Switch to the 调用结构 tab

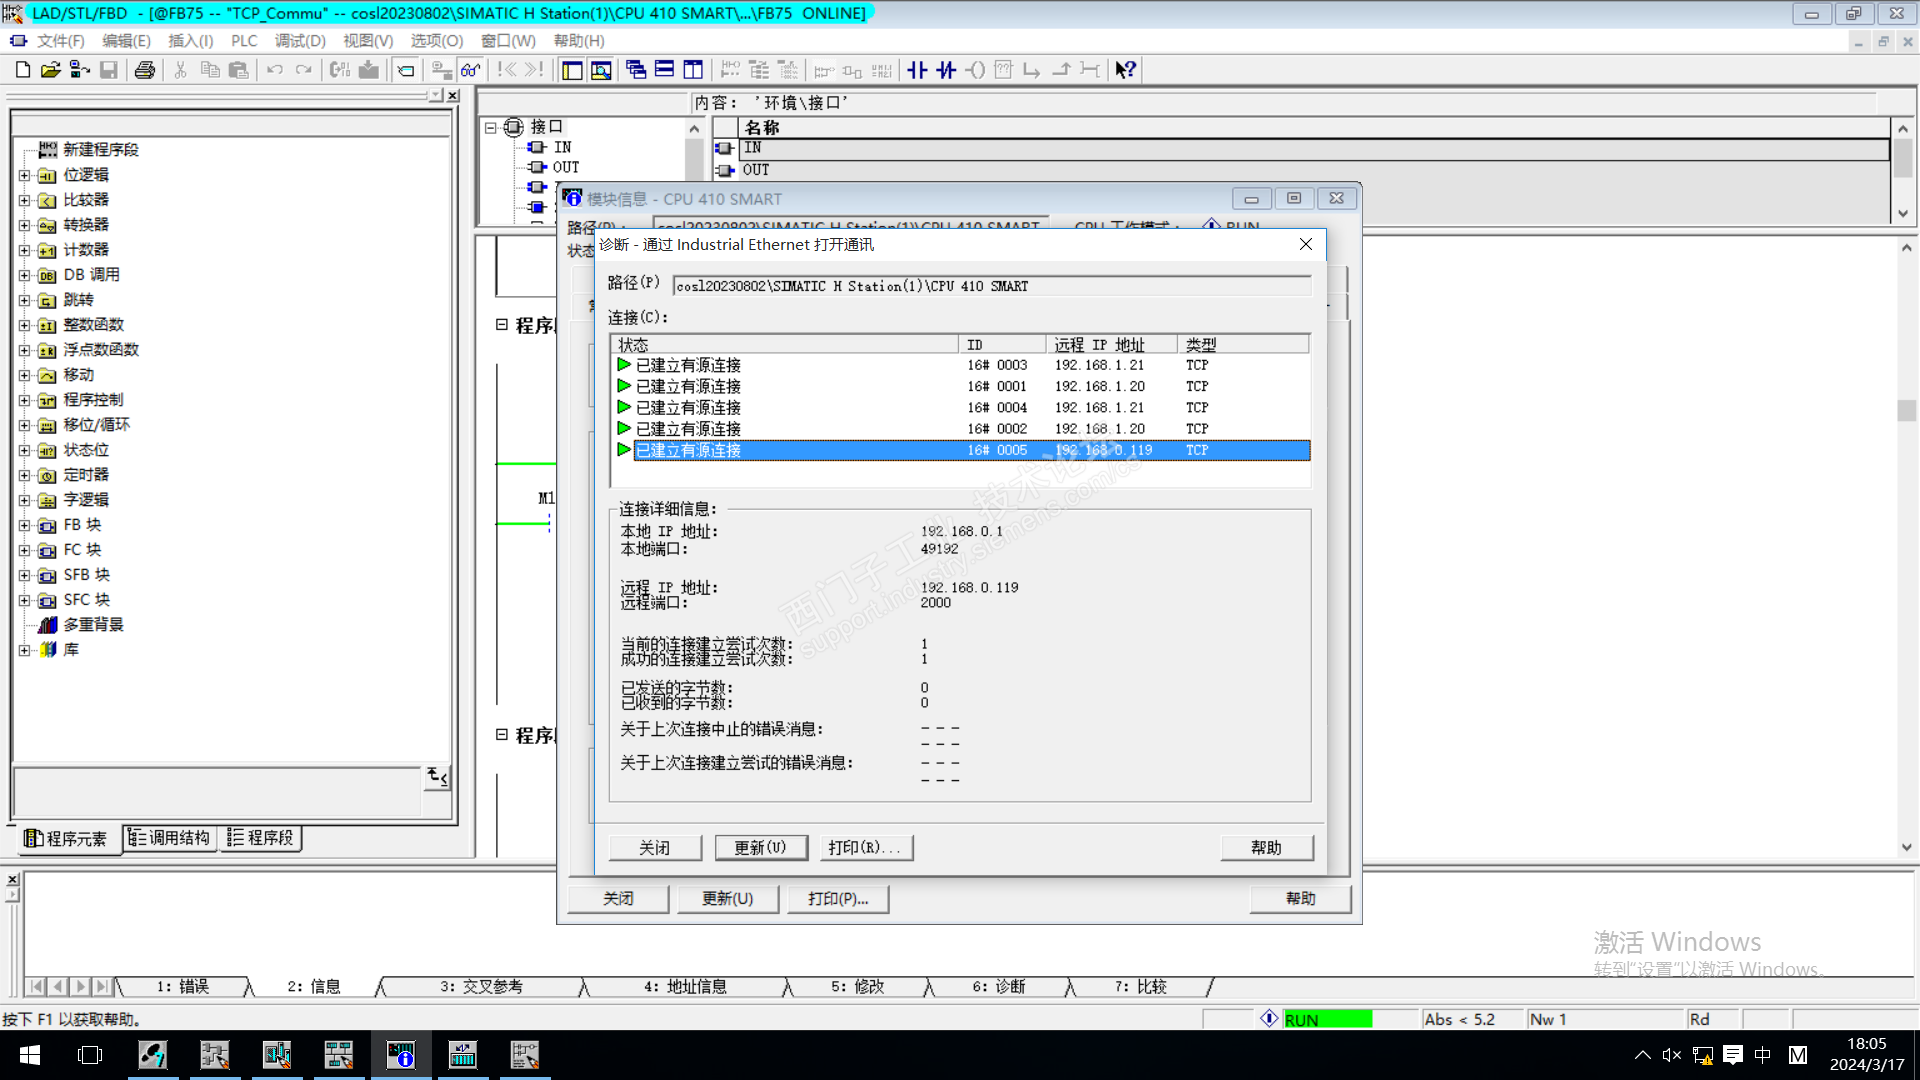[169, 838]
